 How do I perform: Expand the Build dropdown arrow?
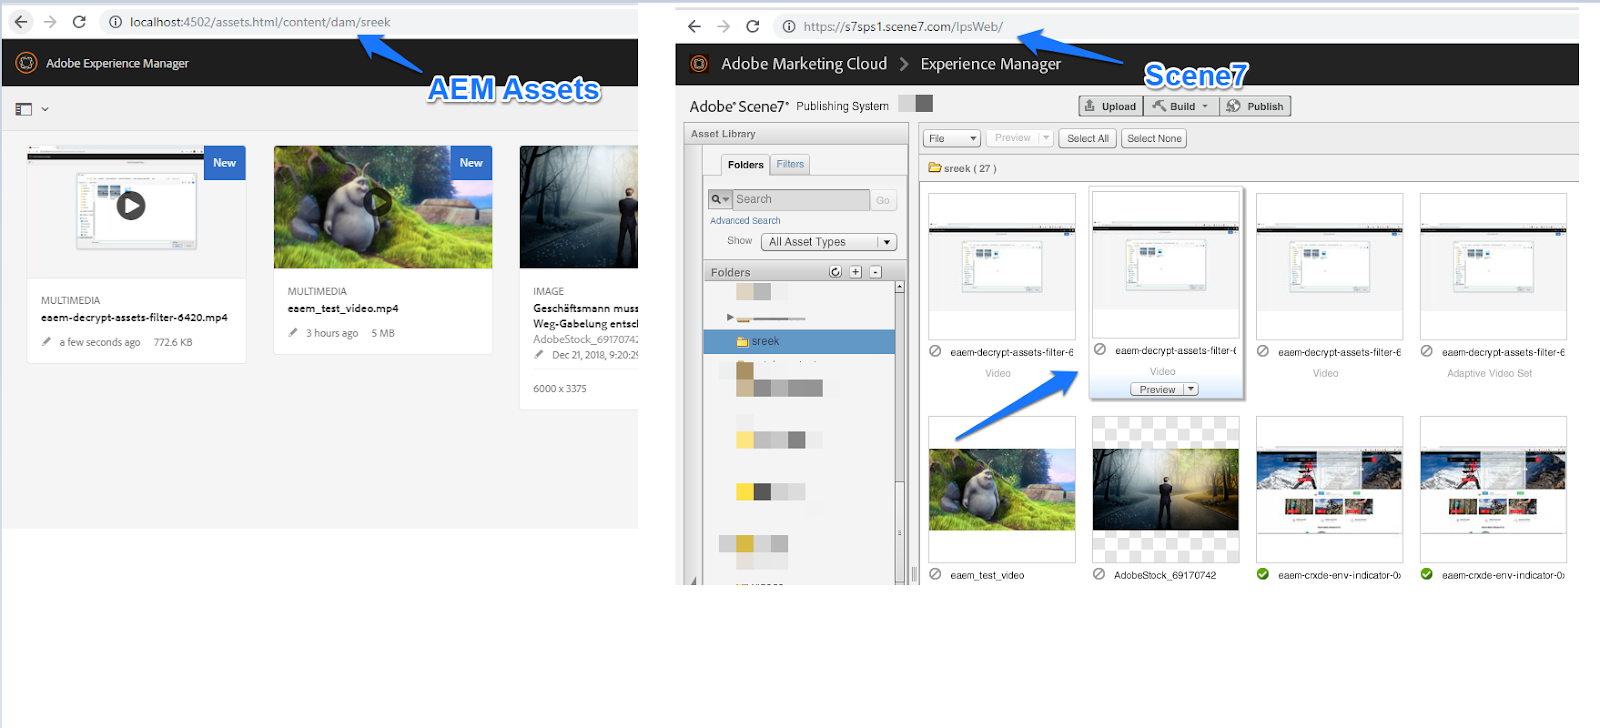tap(1205, 106)
